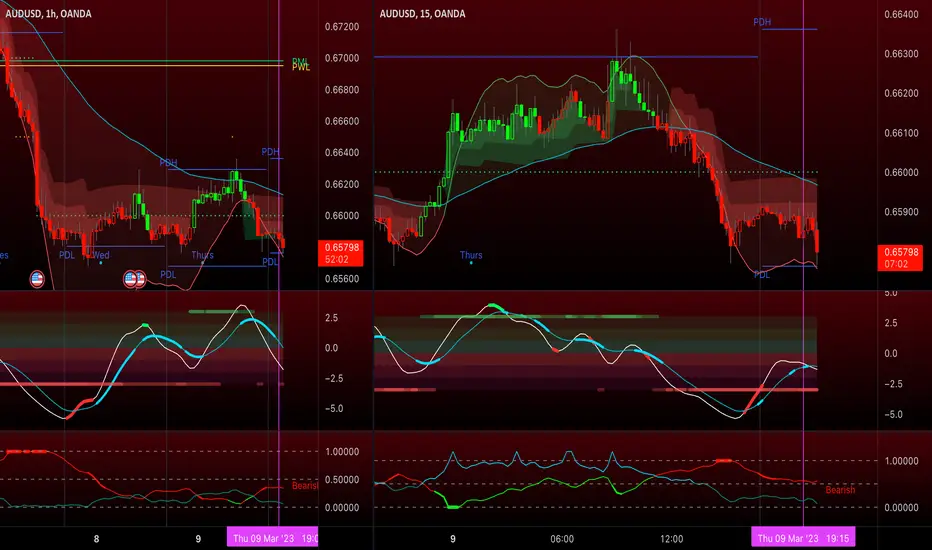932x550 pixels.
Task: Click the PWL level label on the 1h chart
Action: point(301,67)
